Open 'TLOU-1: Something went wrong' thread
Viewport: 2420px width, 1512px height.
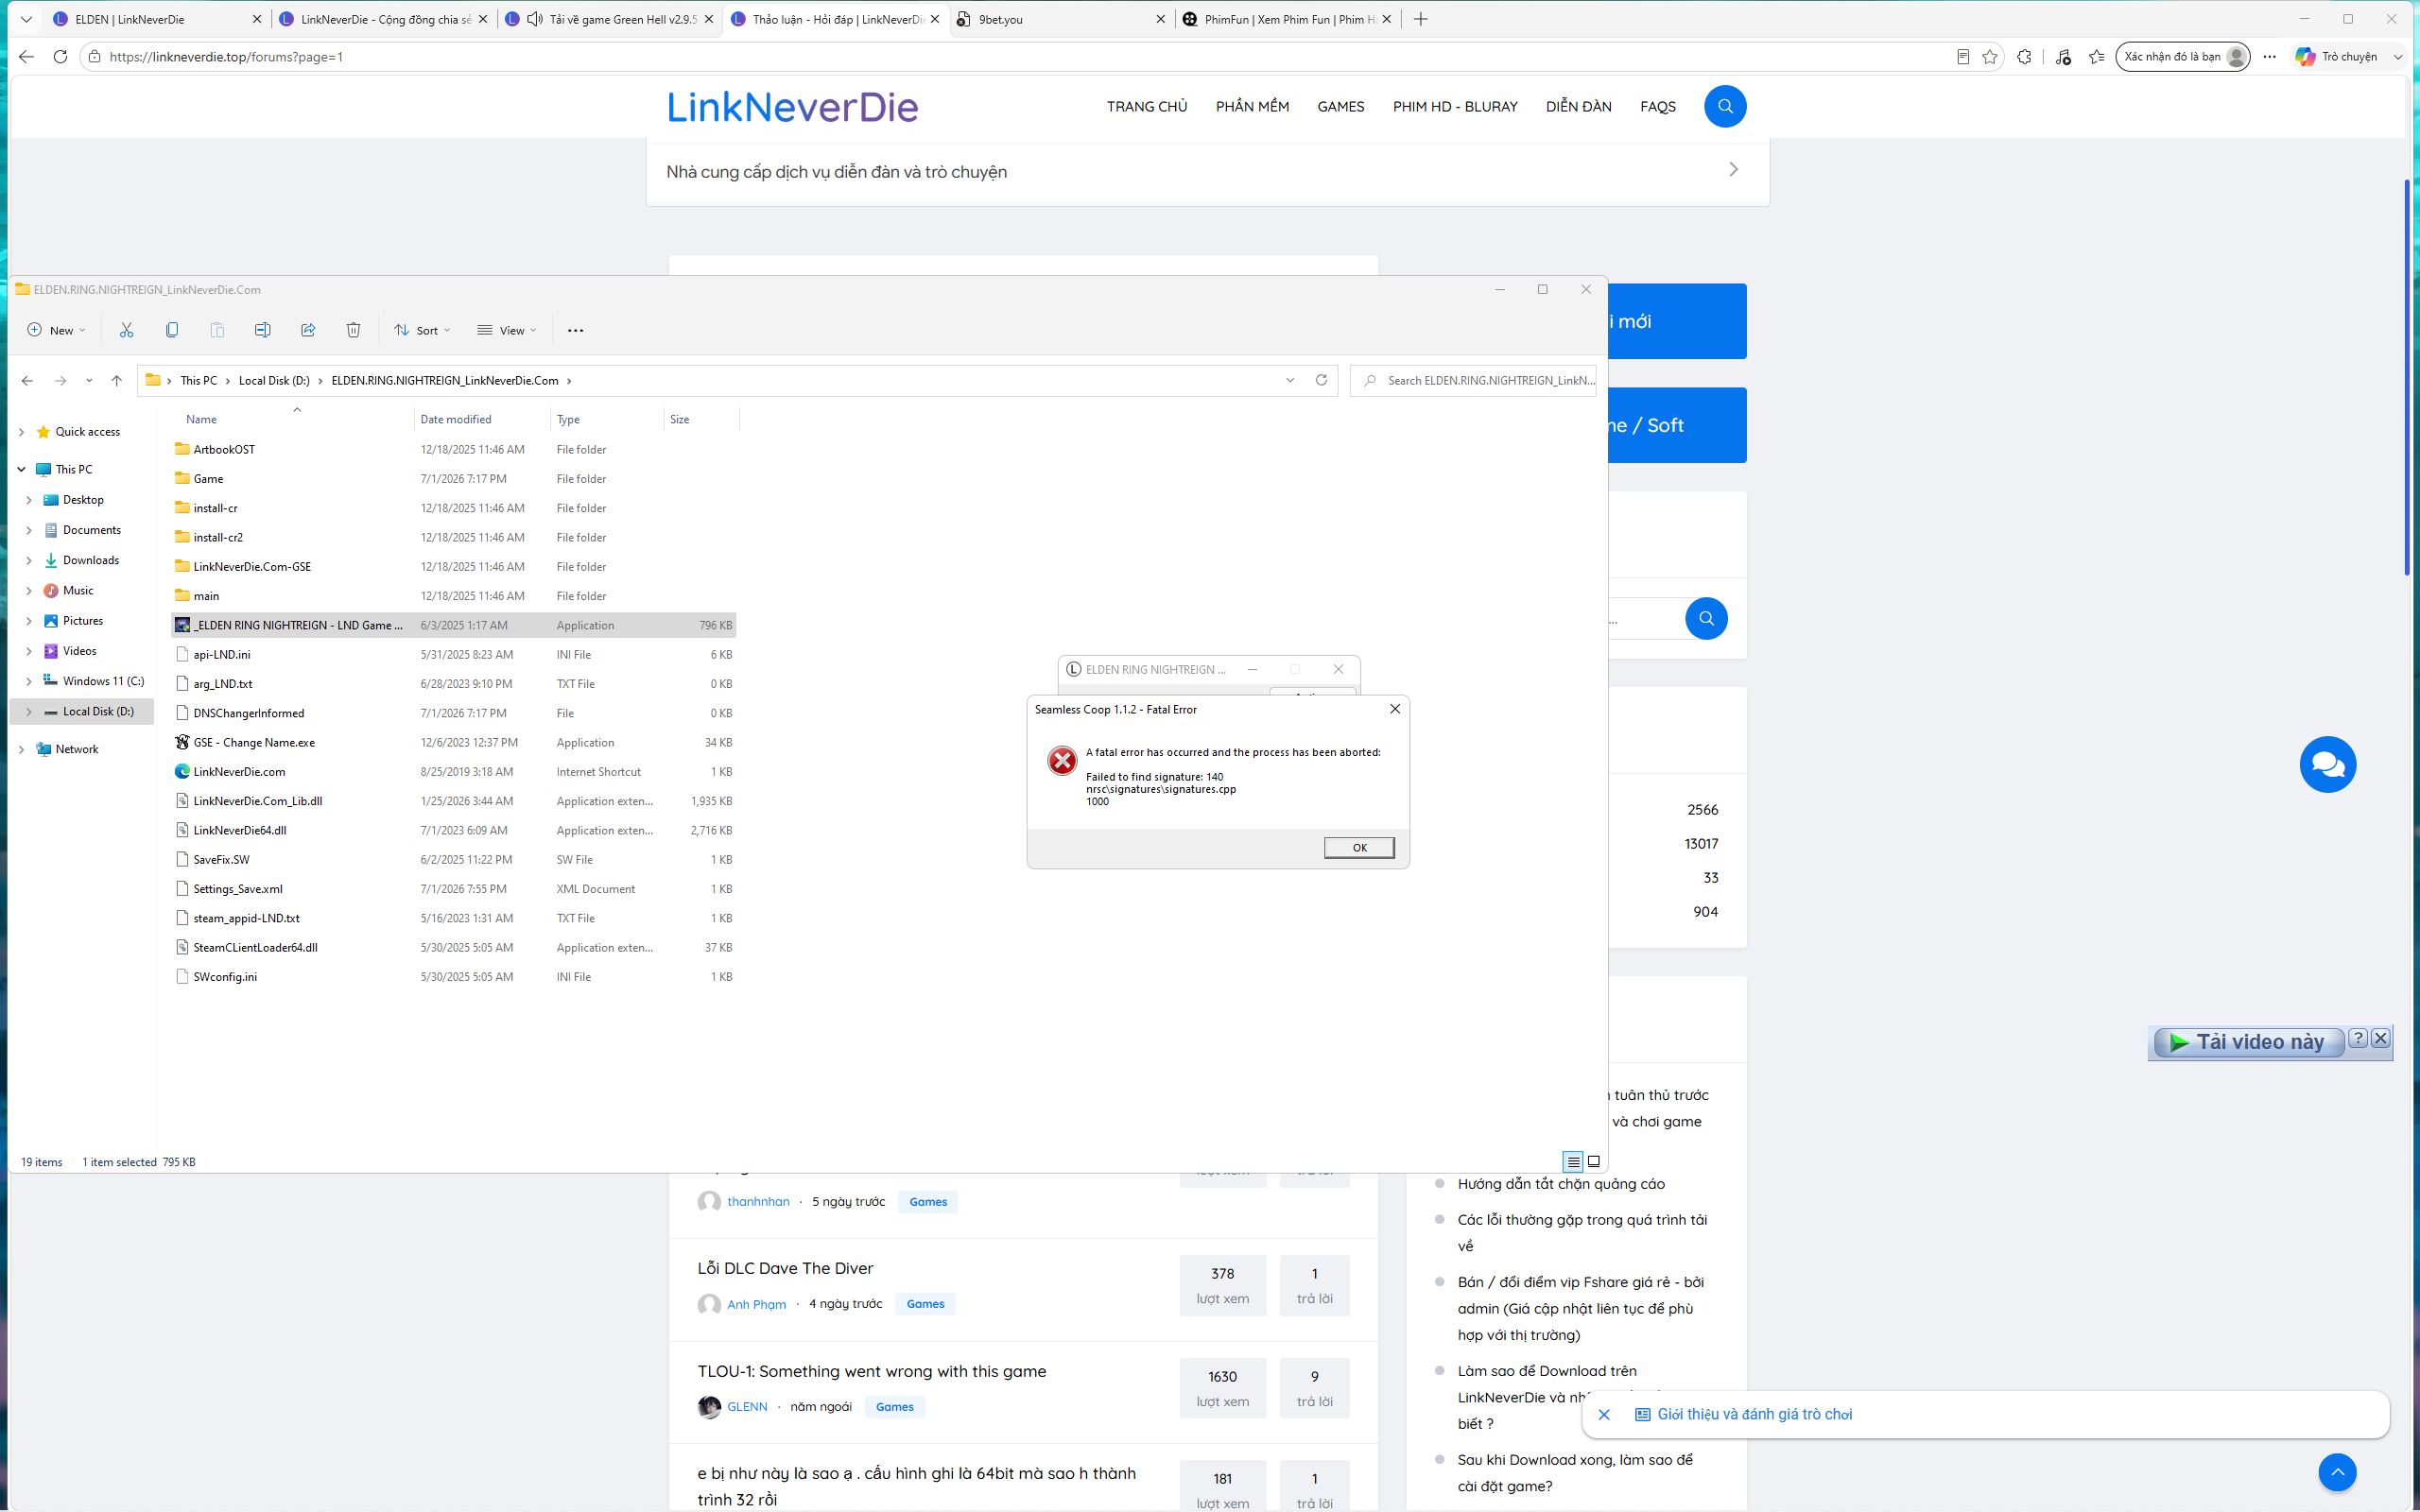[x=871, y=1371]
